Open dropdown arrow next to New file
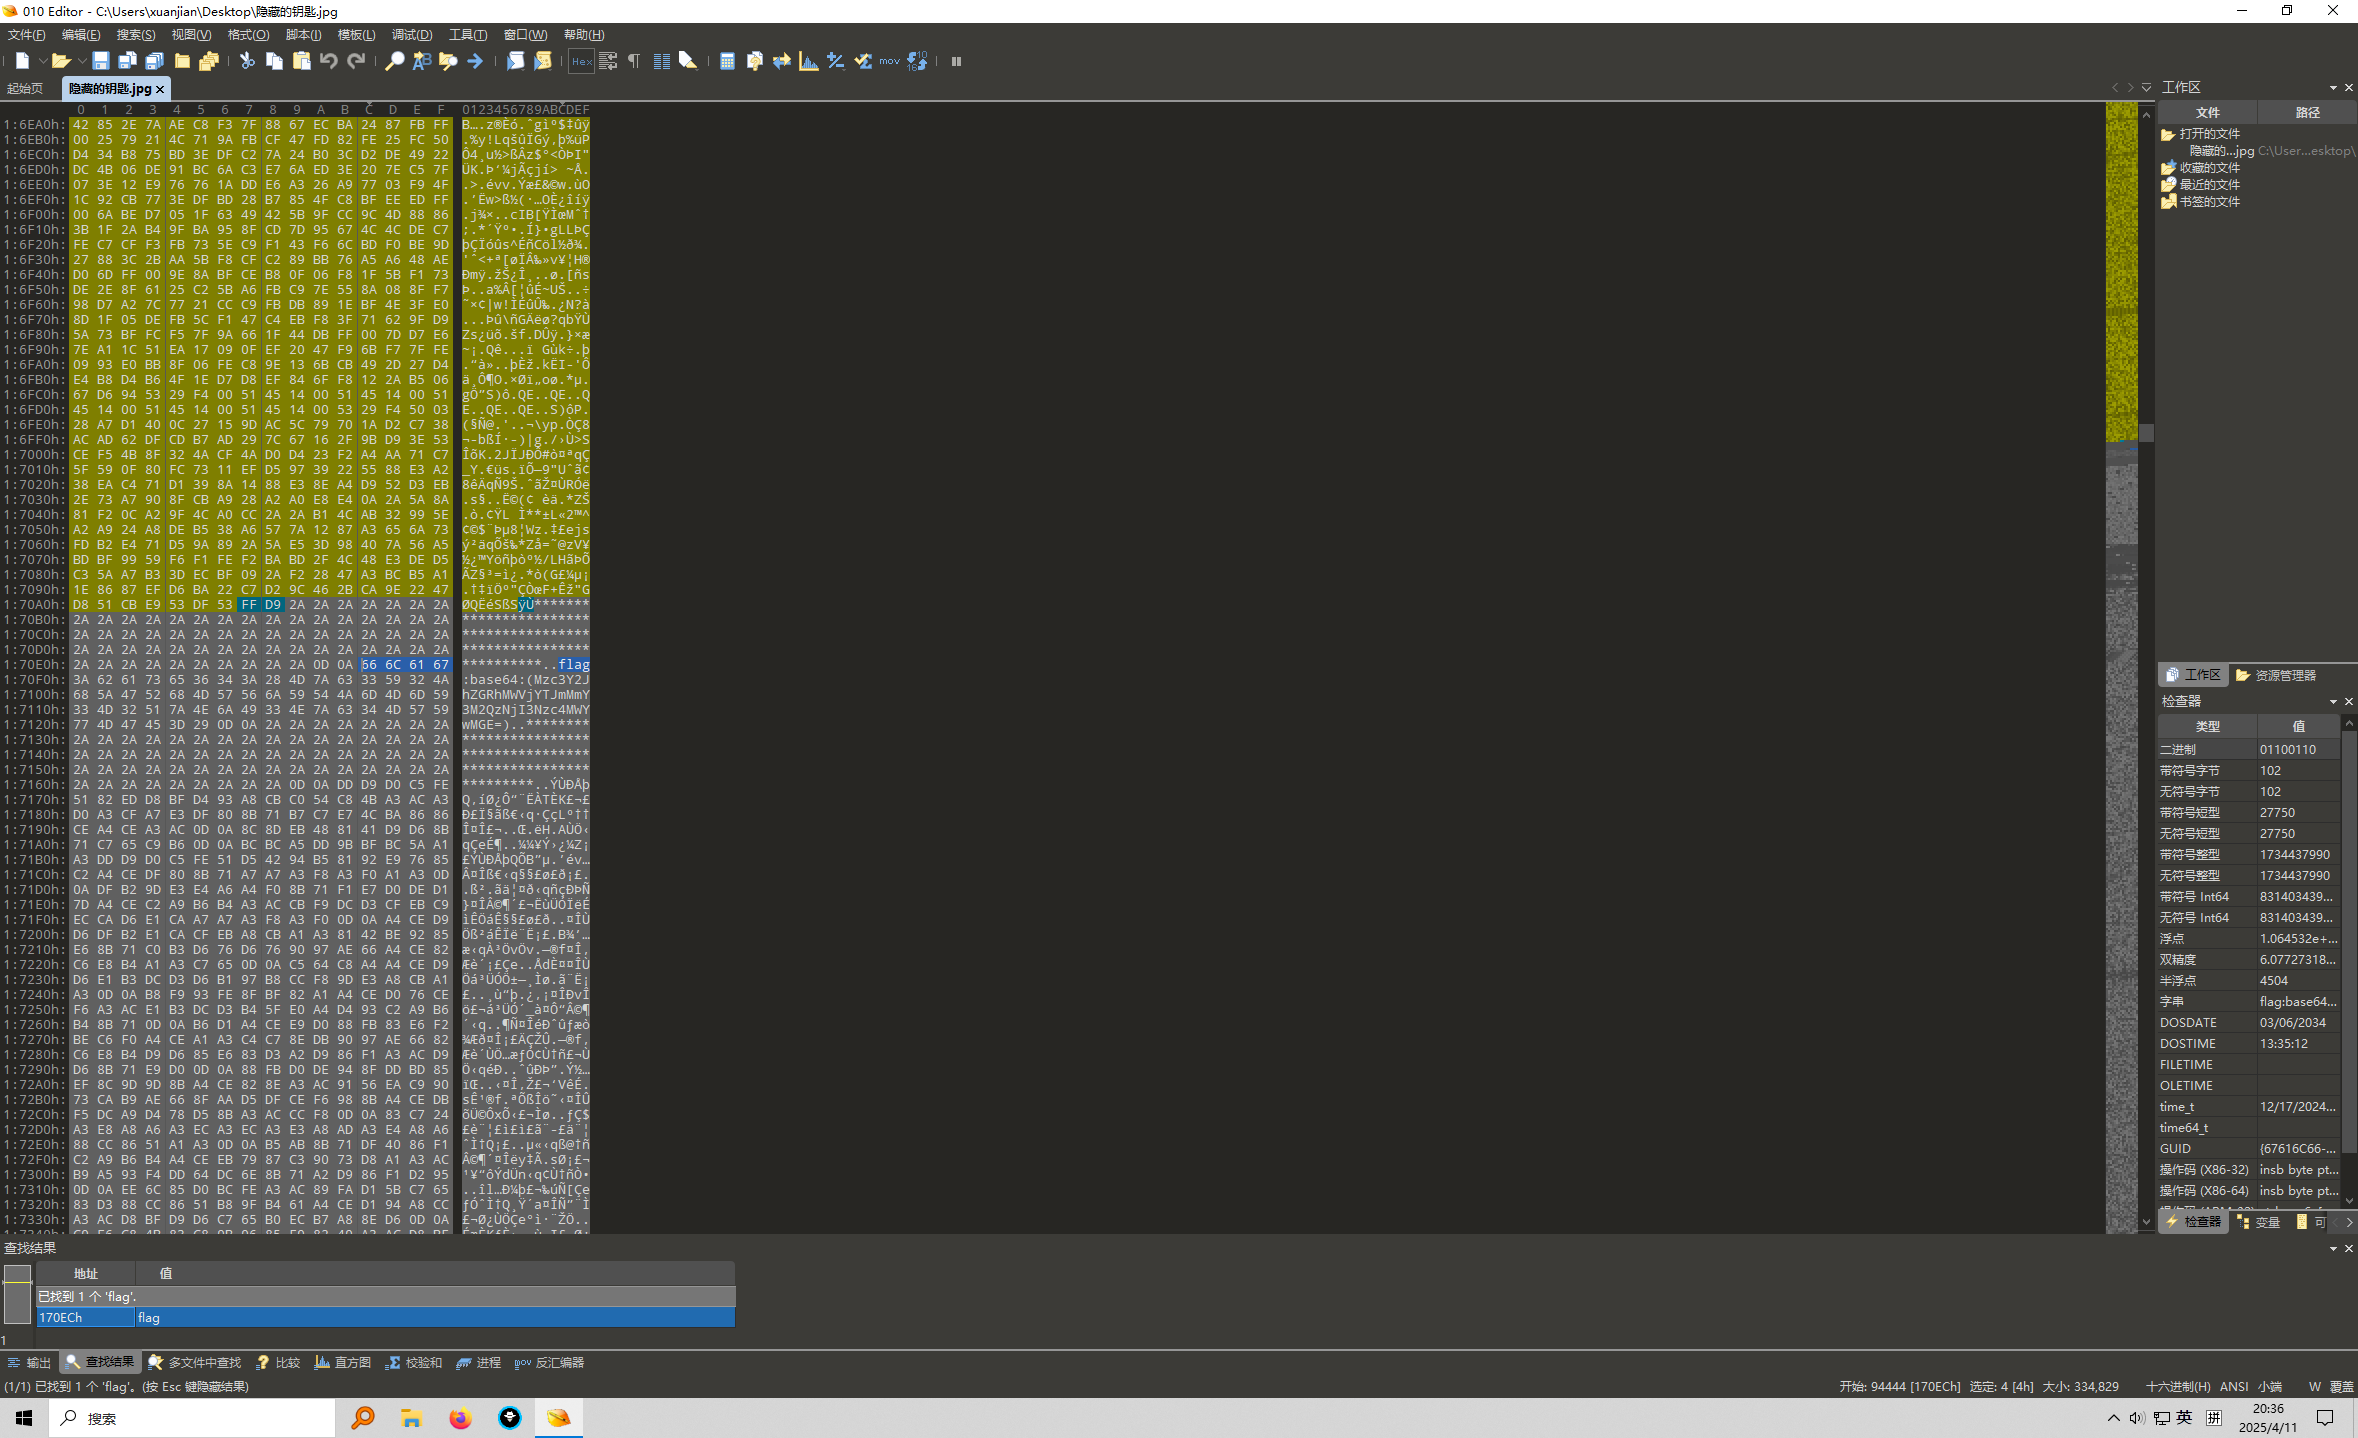Screen dimensions: 2358x1438 41,62
